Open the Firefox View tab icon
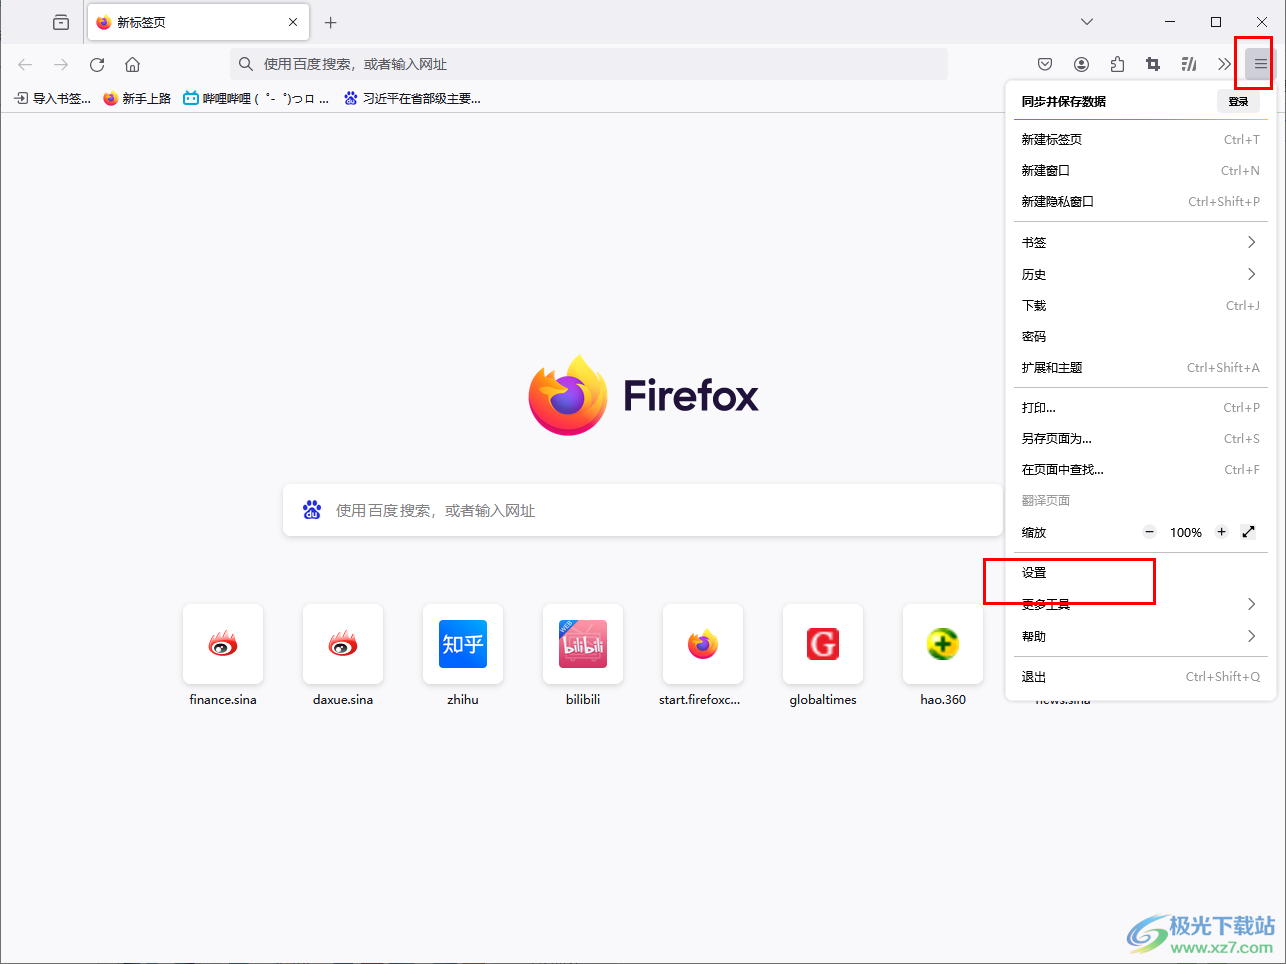 pos(61,22)
